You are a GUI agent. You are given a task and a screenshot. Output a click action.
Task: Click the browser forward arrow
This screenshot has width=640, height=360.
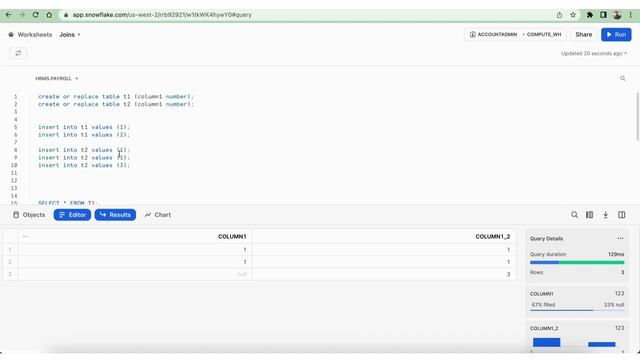[x=22, y=15]
